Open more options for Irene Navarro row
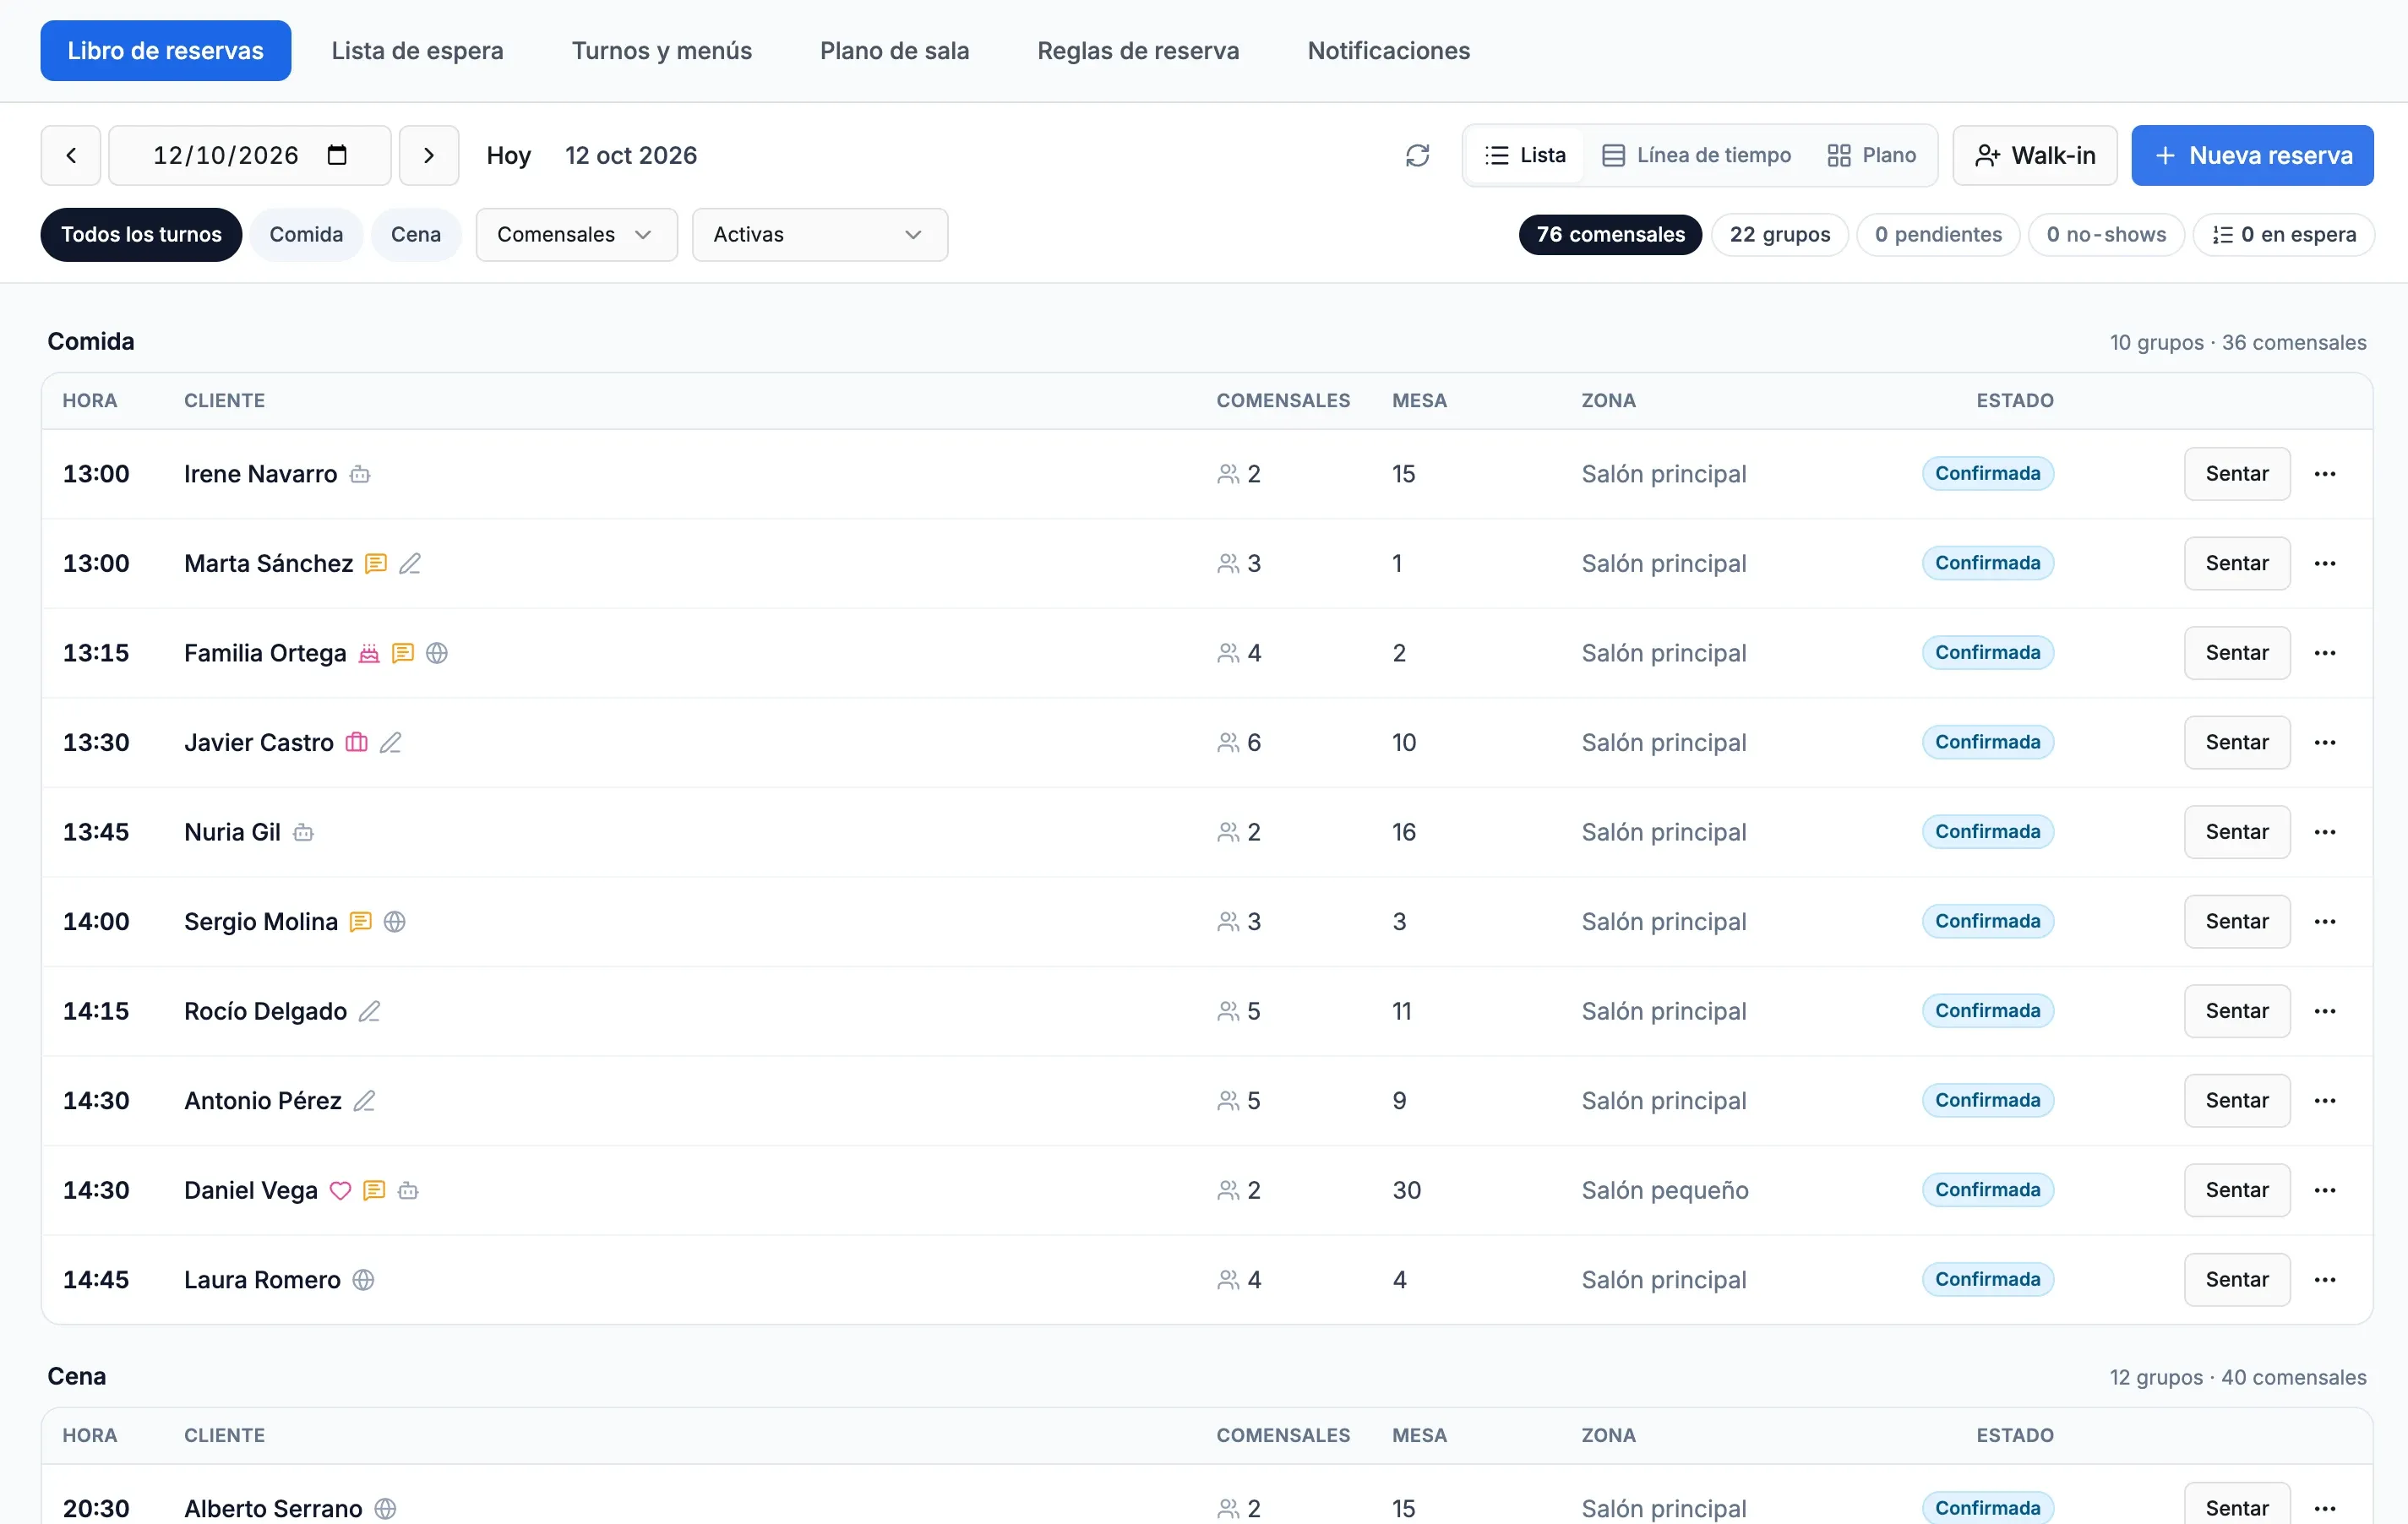This screenshot has width=2408, height=1524. tap(2324, 474)
